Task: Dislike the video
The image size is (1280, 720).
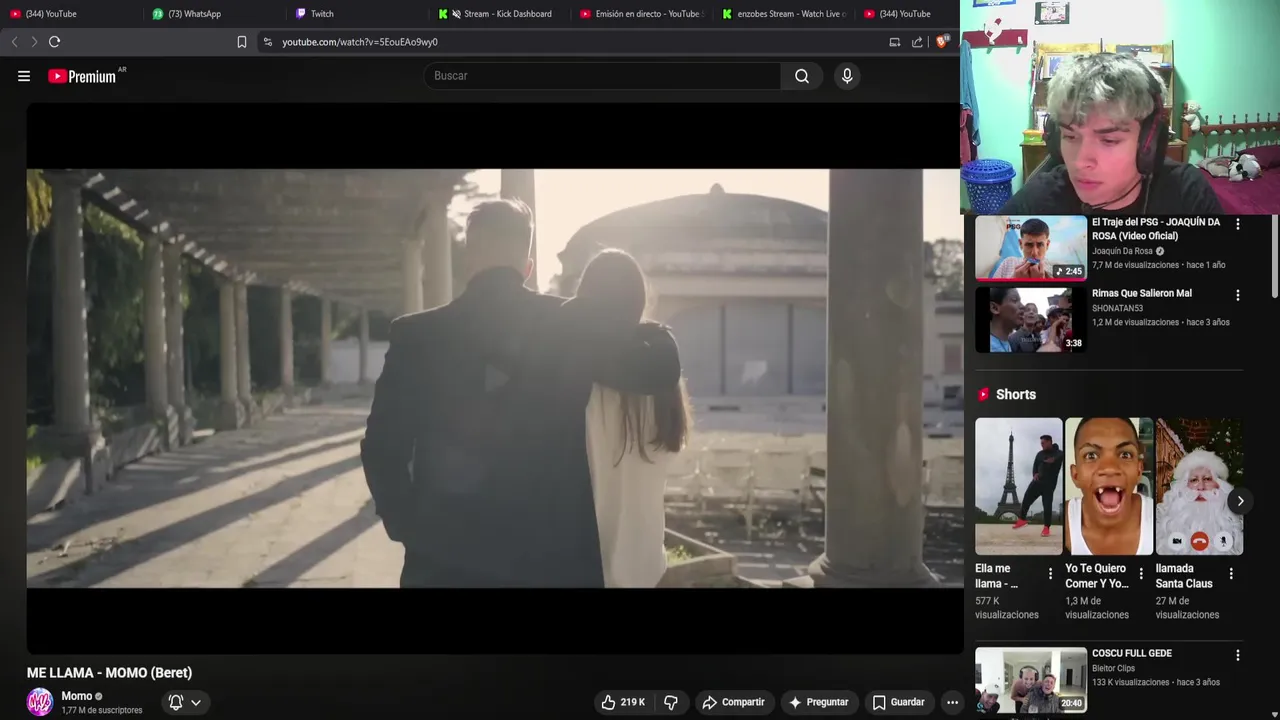Action: point(671,702)
